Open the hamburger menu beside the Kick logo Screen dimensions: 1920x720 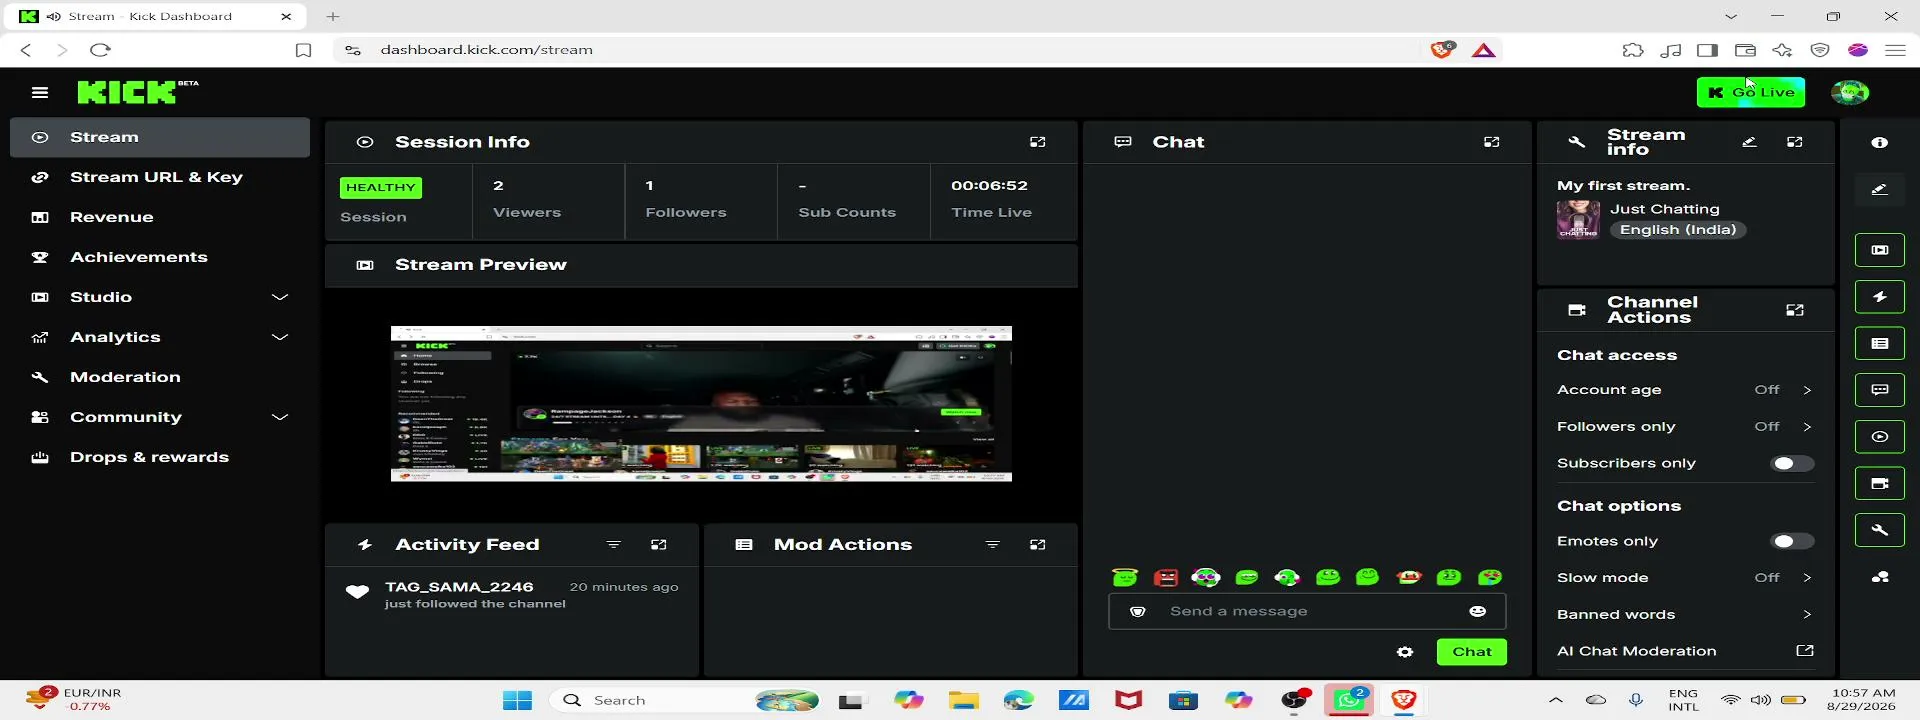(40, 93)
